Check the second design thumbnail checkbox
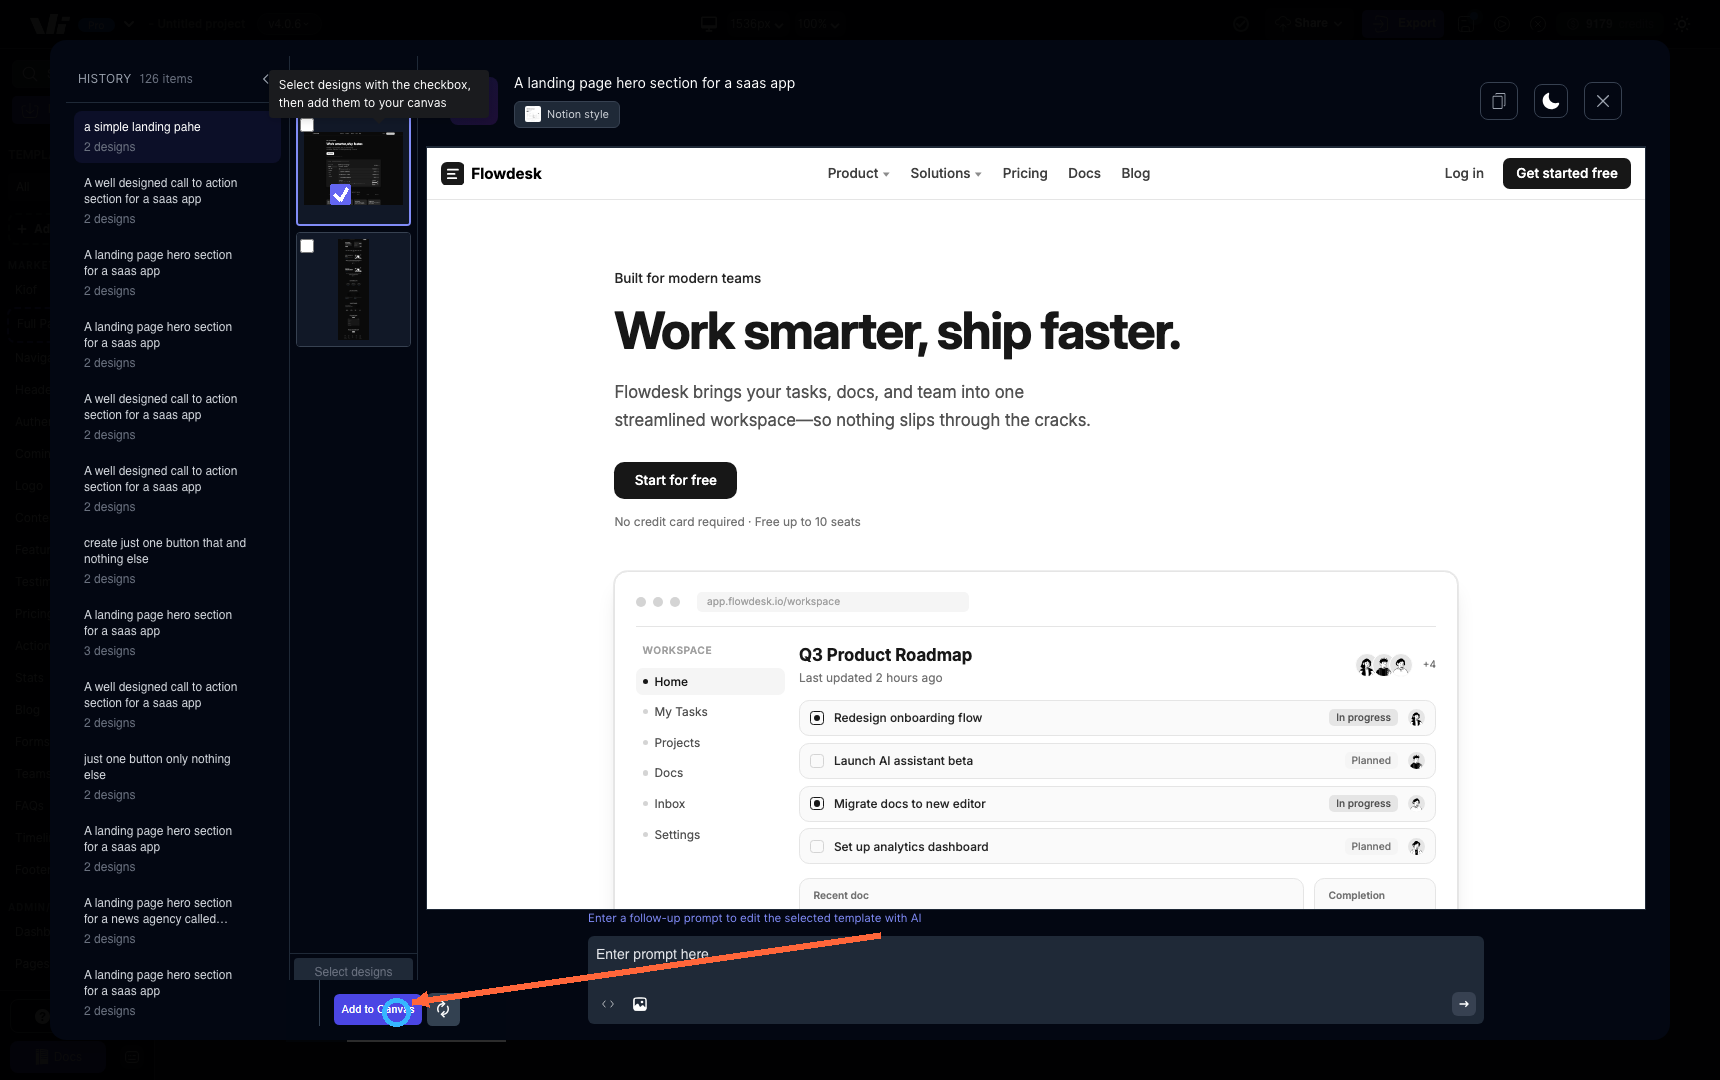This screenshot has width=1720, height=1080. point(307,246)
